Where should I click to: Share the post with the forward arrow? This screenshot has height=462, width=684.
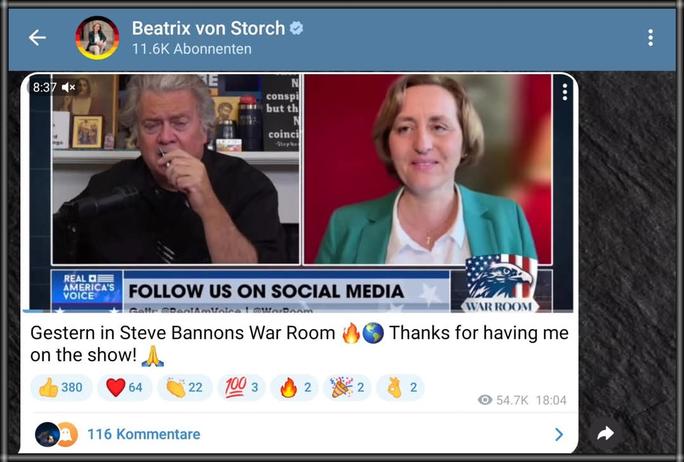[x=605, y=433]
